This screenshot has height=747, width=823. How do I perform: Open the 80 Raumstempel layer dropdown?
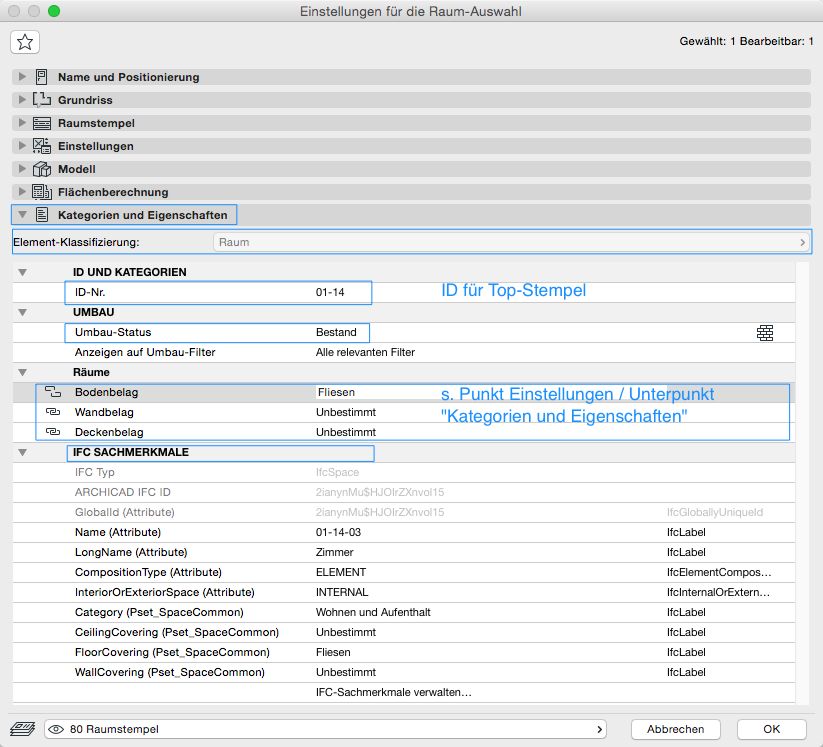tap(326, 730)
